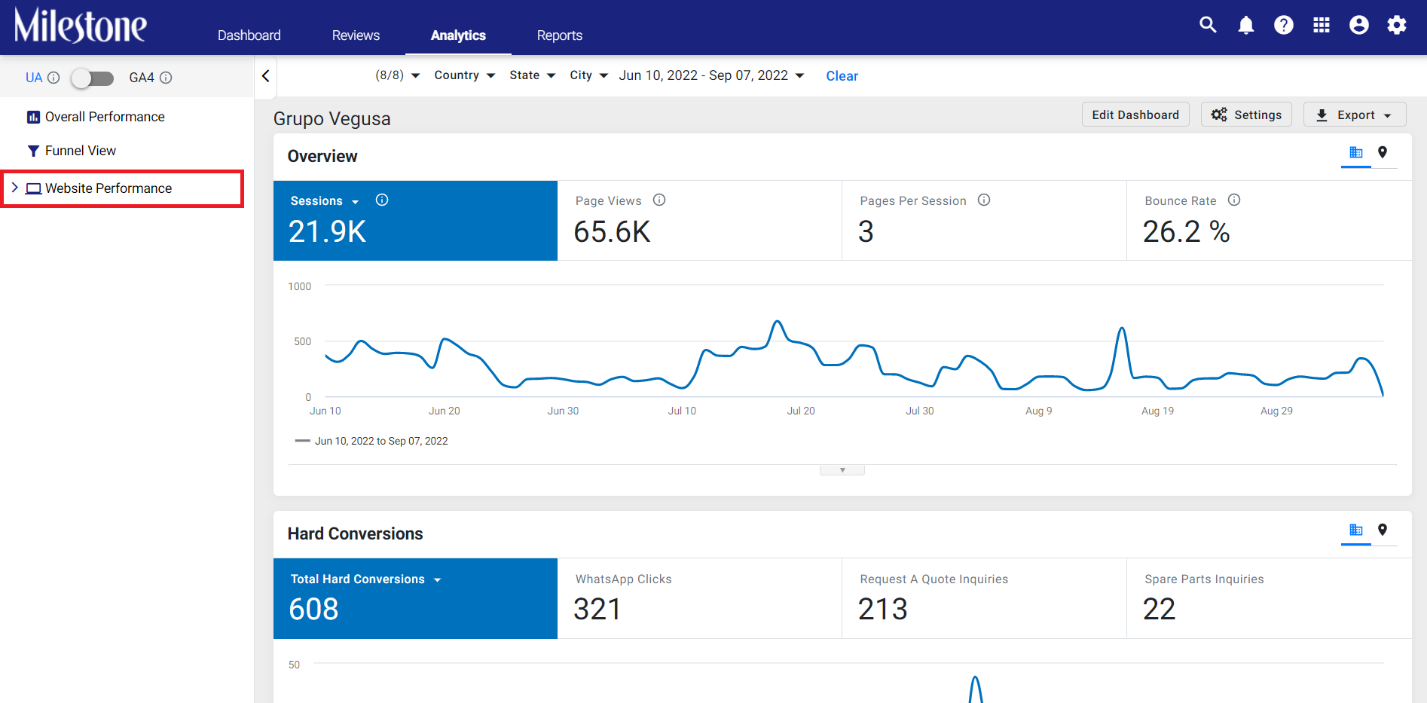This screenshot has height=703, width=1427.
Task: Toggle the UA to GA4 switch
Action: pyautogui.click(x=92, y=77)
